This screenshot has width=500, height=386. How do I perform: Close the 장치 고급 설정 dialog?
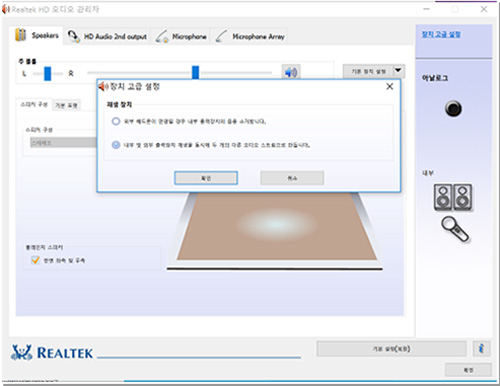[389, 87]
